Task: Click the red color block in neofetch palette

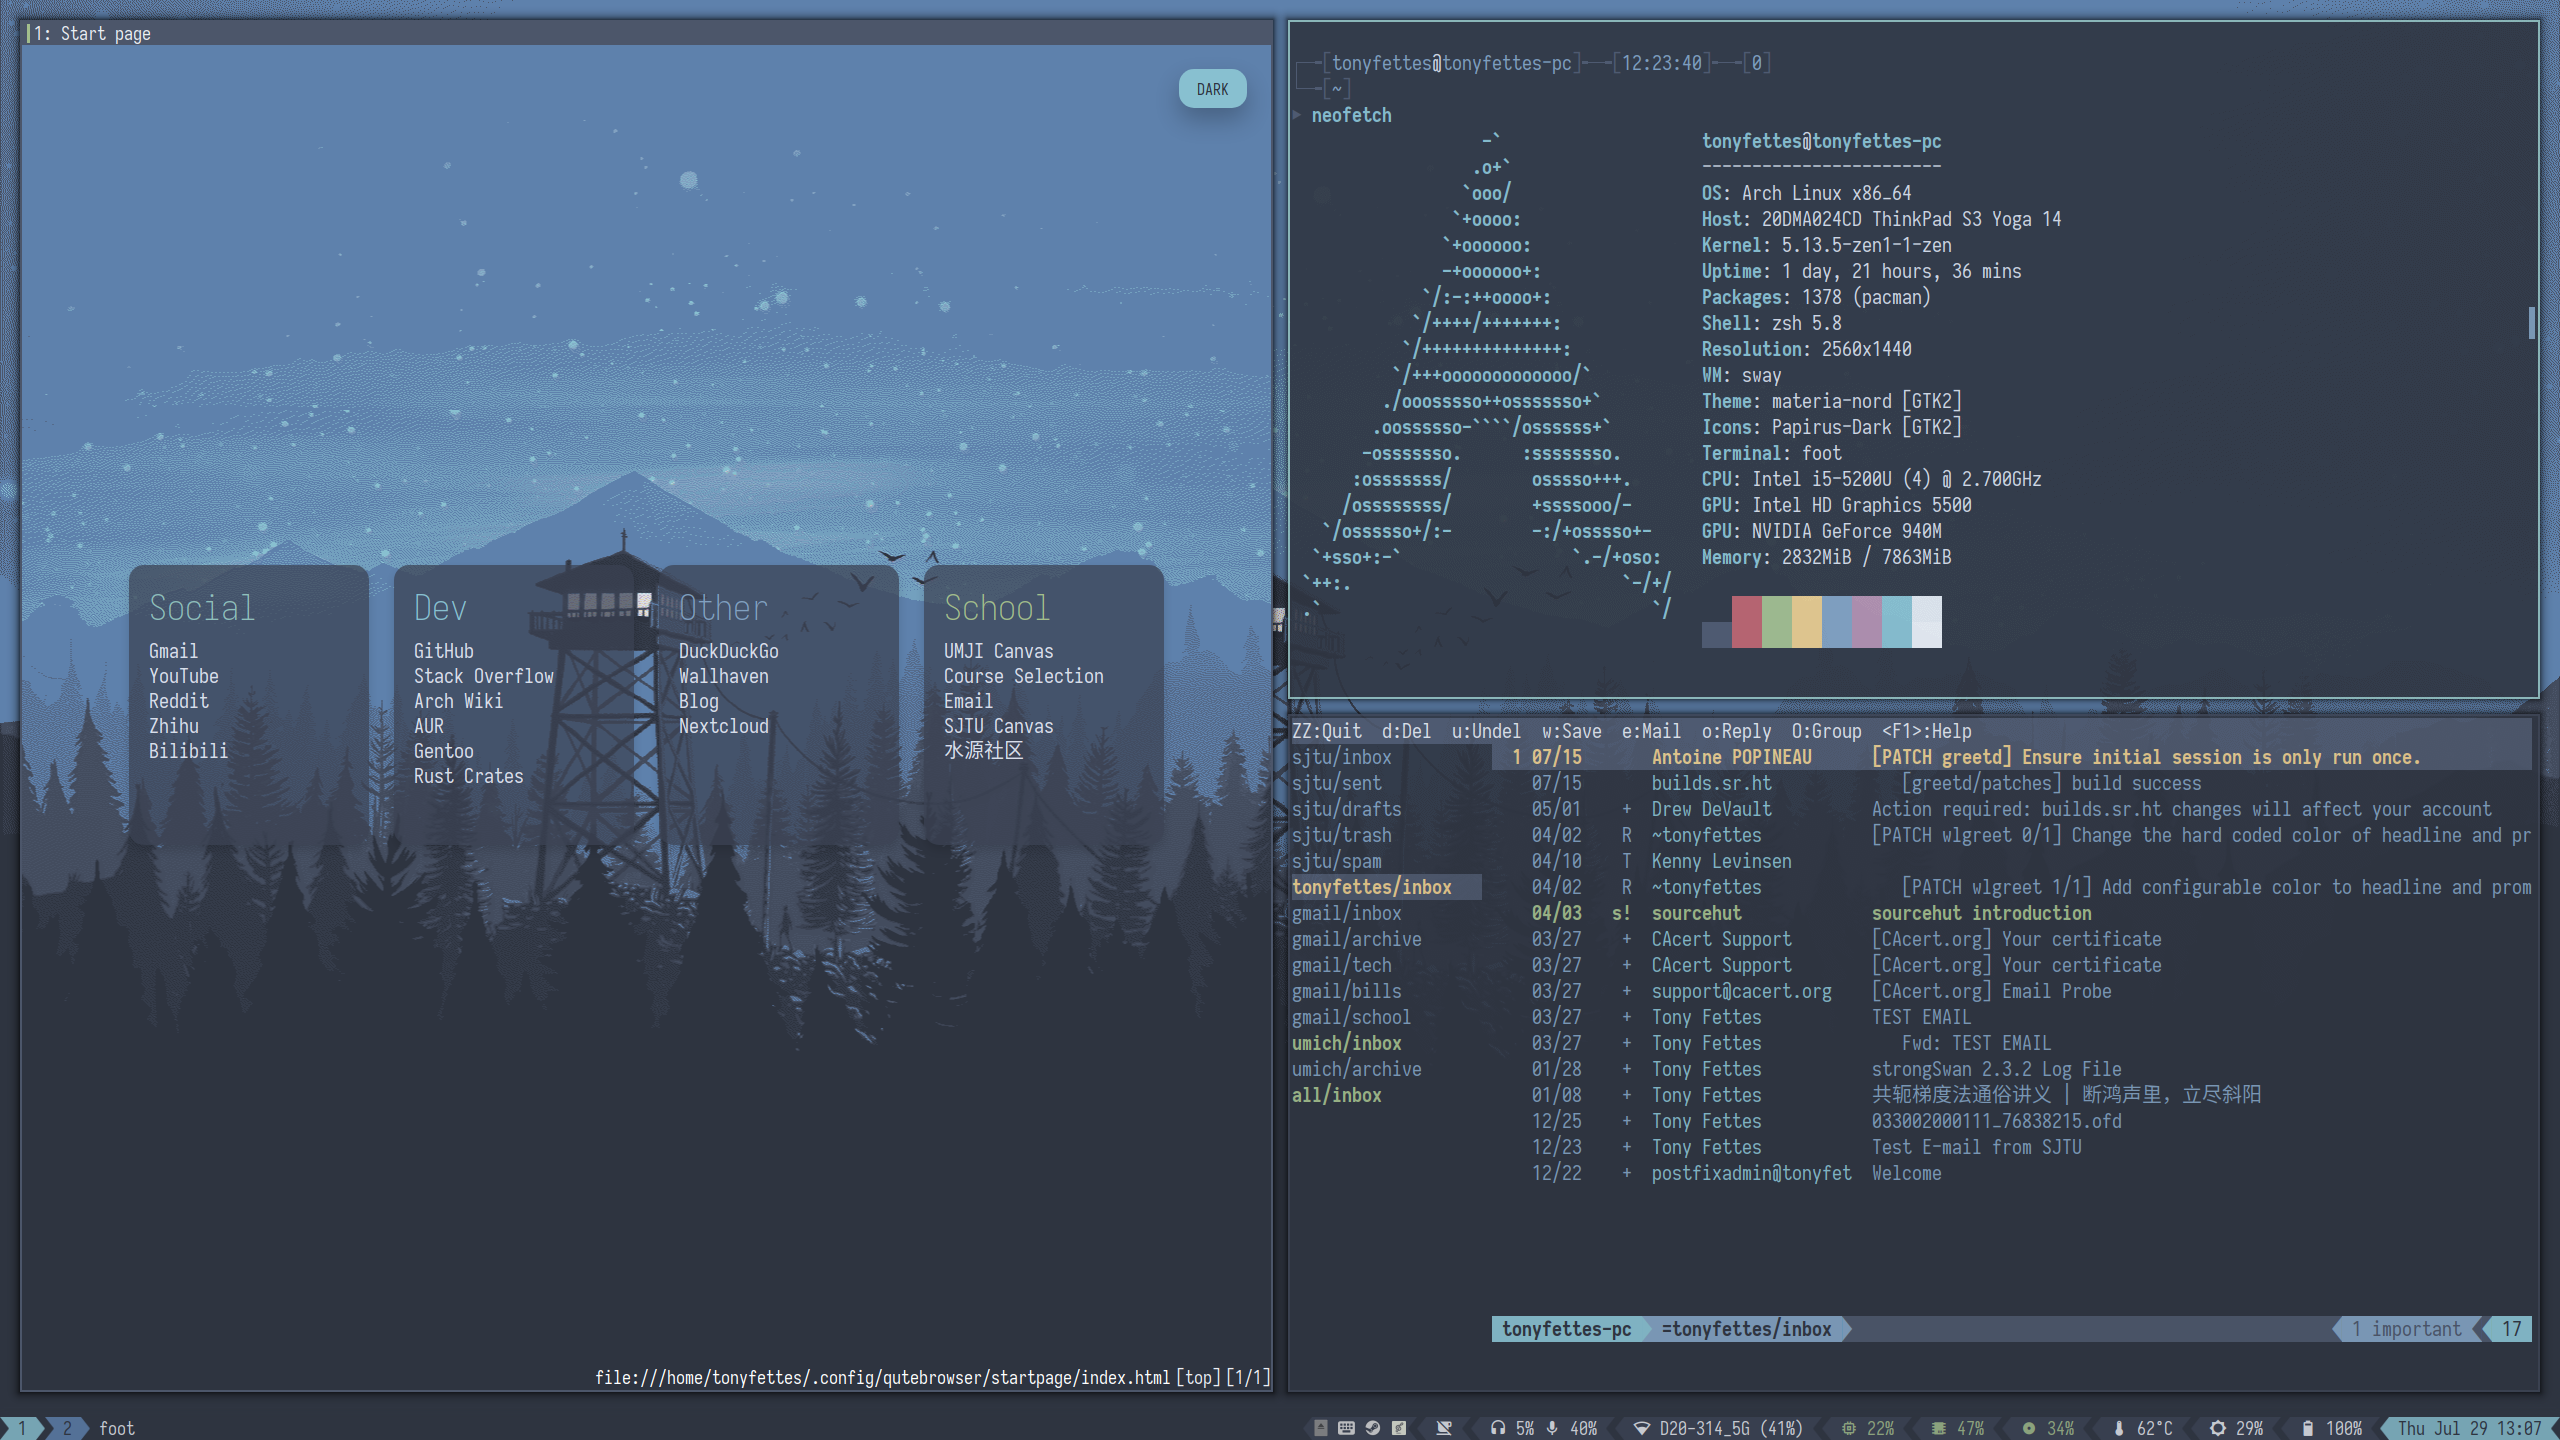Action: (x=1746, y=621)
